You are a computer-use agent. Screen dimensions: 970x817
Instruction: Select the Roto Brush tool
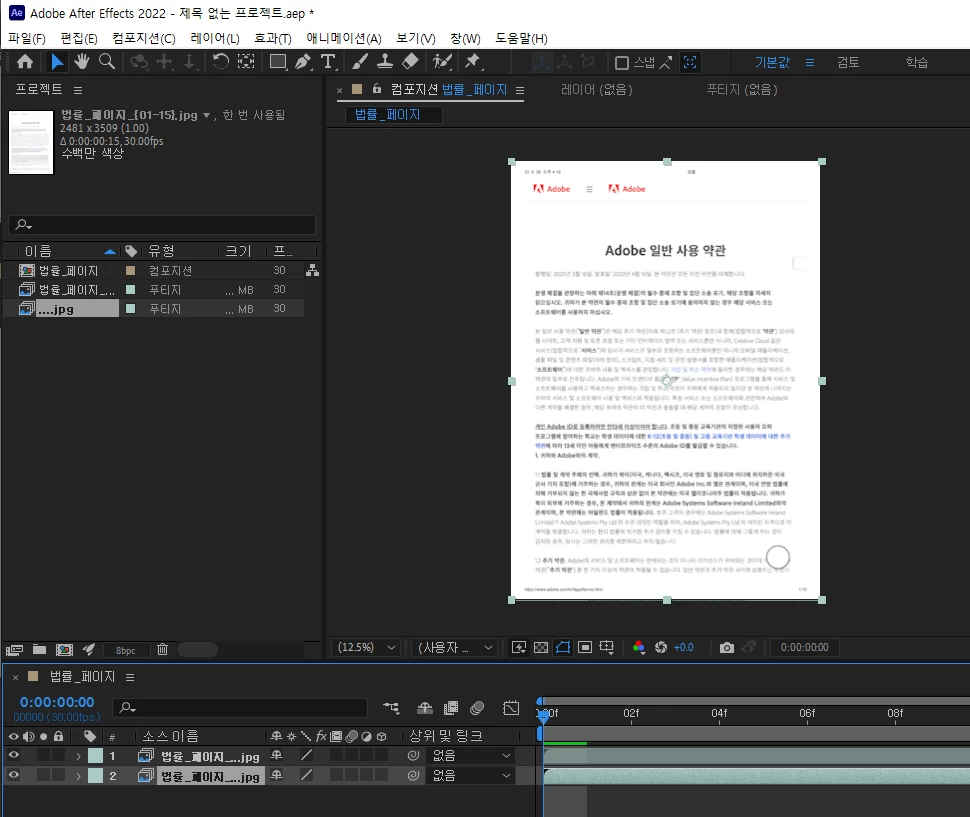442,62
